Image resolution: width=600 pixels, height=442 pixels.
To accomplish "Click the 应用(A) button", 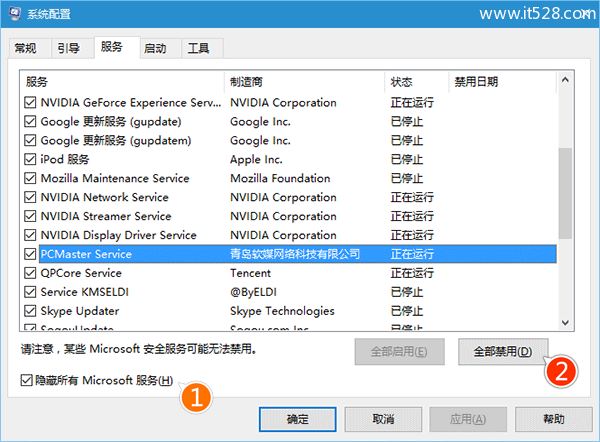I will tap(468, 419).
